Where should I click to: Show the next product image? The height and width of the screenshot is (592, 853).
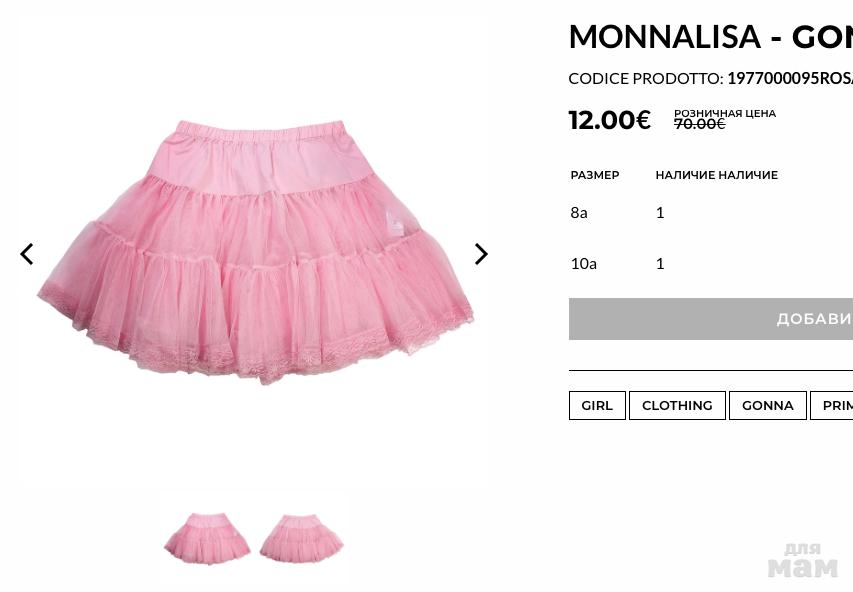pos(481,254)
